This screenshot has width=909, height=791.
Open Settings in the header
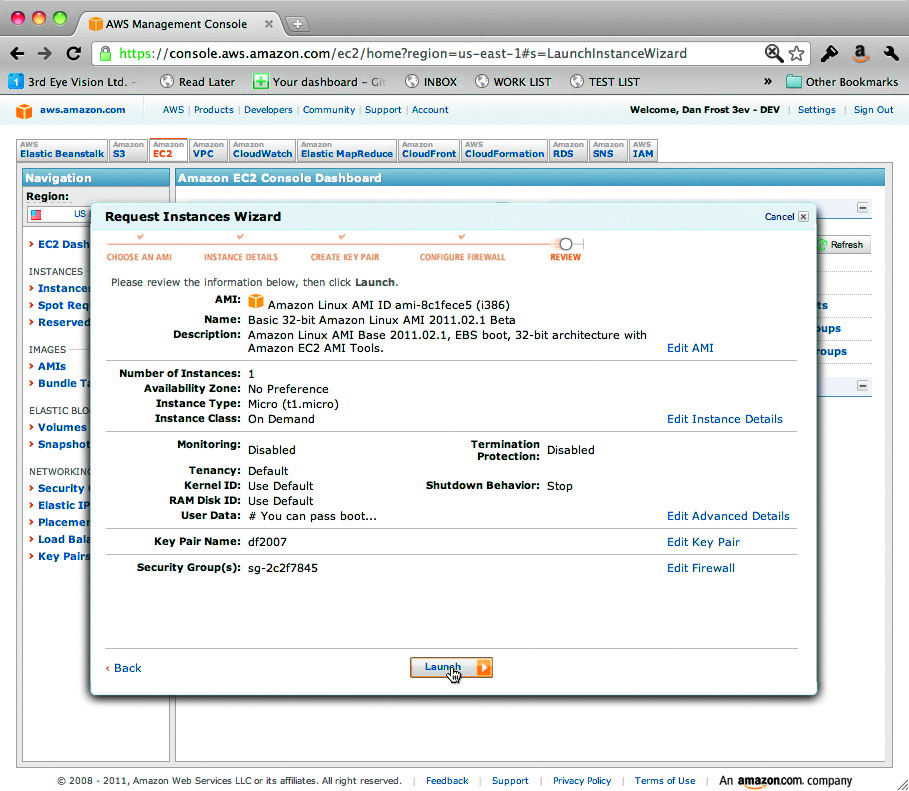(x=816, y=110)
